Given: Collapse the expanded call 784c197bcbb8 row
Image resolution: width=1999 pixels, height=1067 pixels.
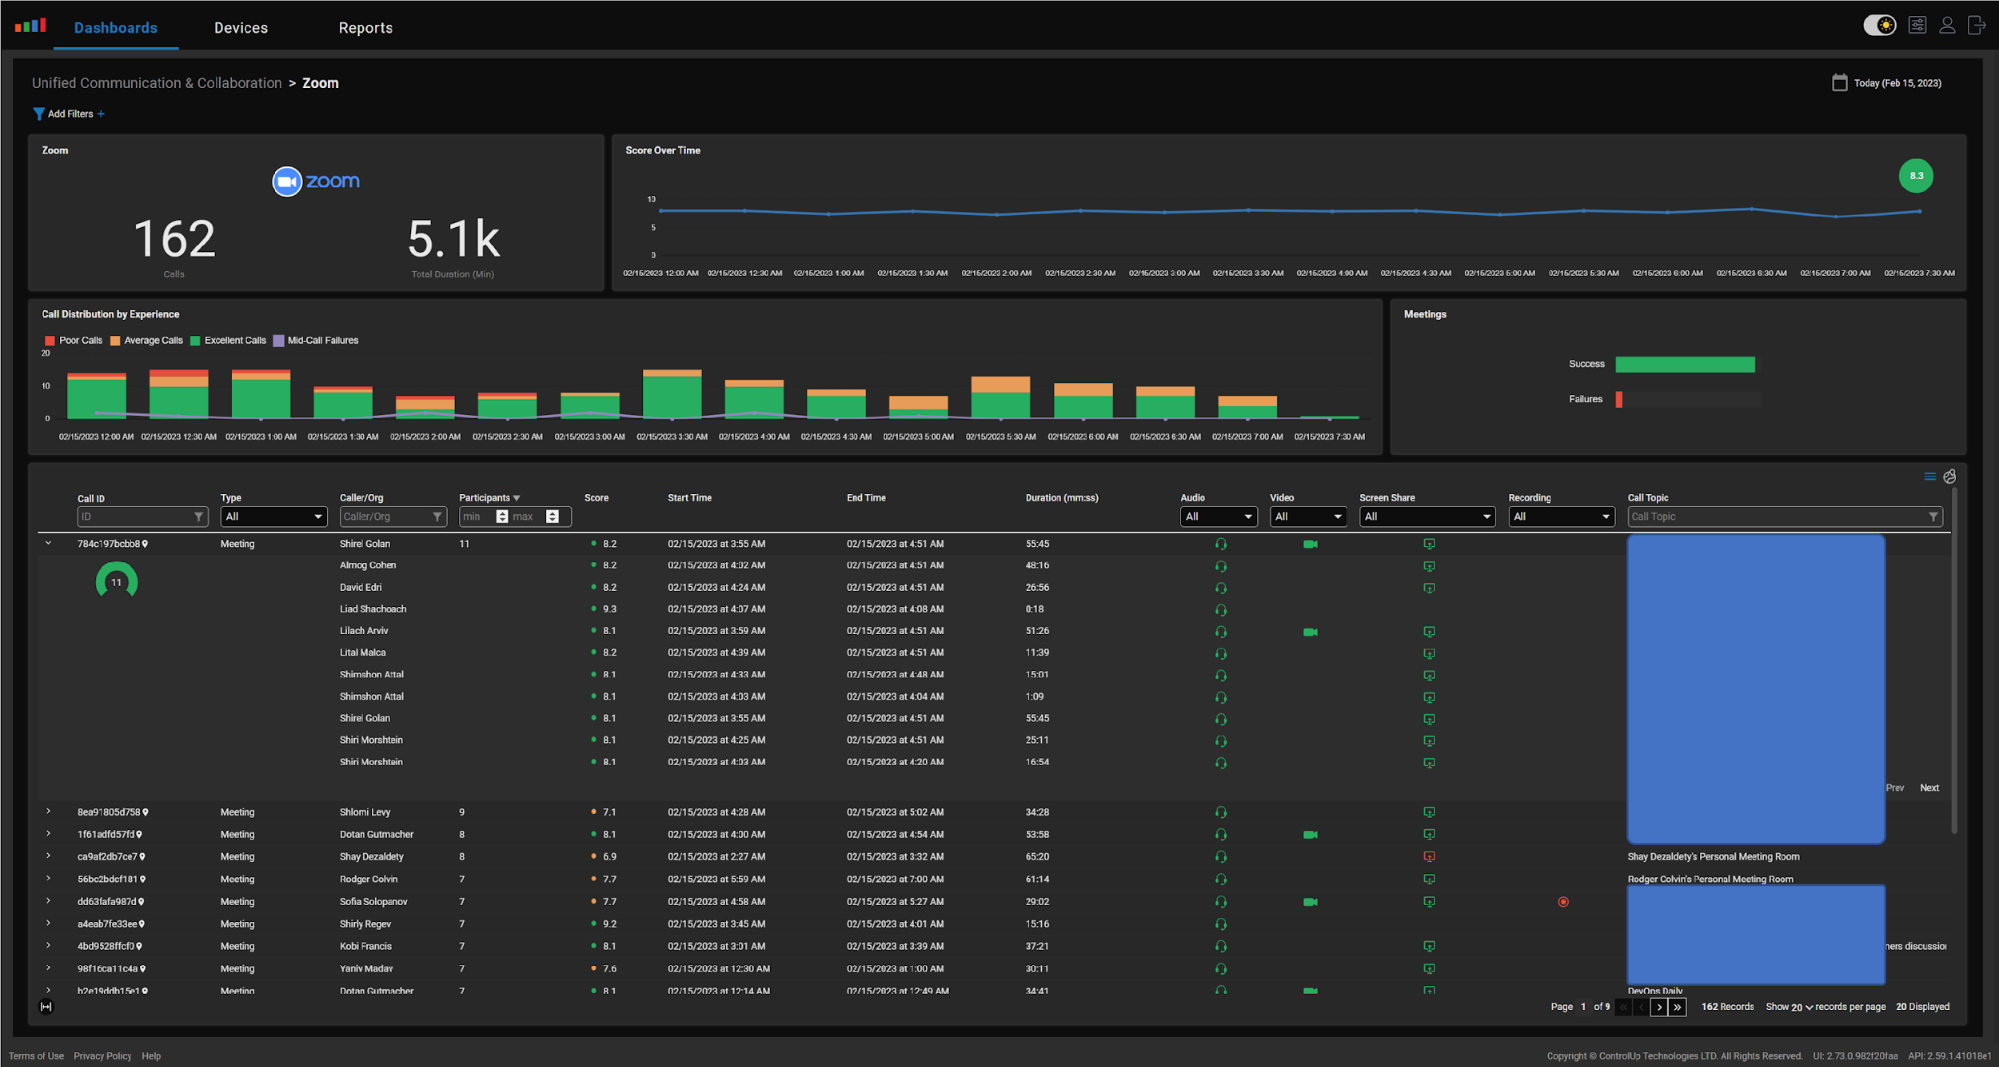Looking at the screenshot, I should pos(48,543).
